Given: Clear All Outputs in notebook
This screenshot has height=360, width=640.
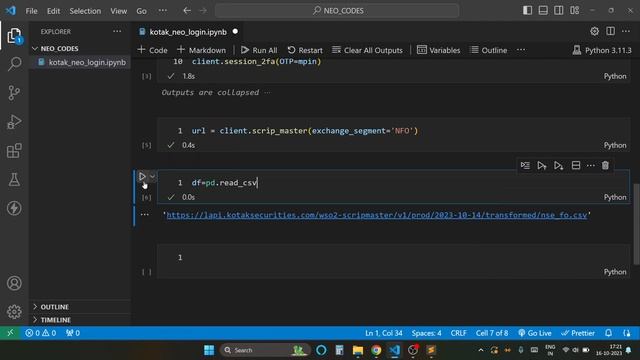Looking at the screenshot, I should point(367,50).
